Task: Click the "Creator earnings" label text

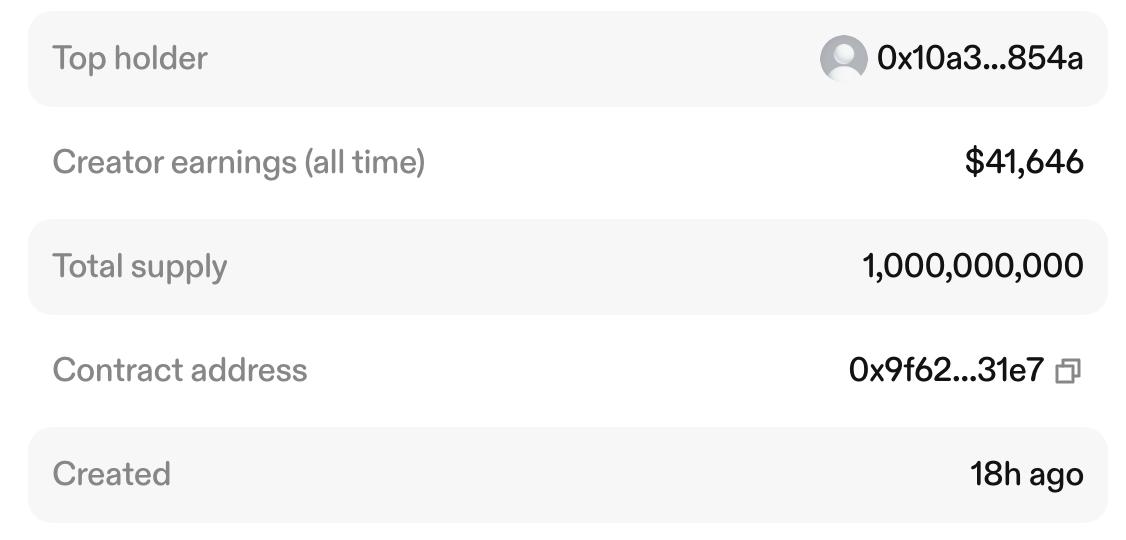Action: click(175, 162)
